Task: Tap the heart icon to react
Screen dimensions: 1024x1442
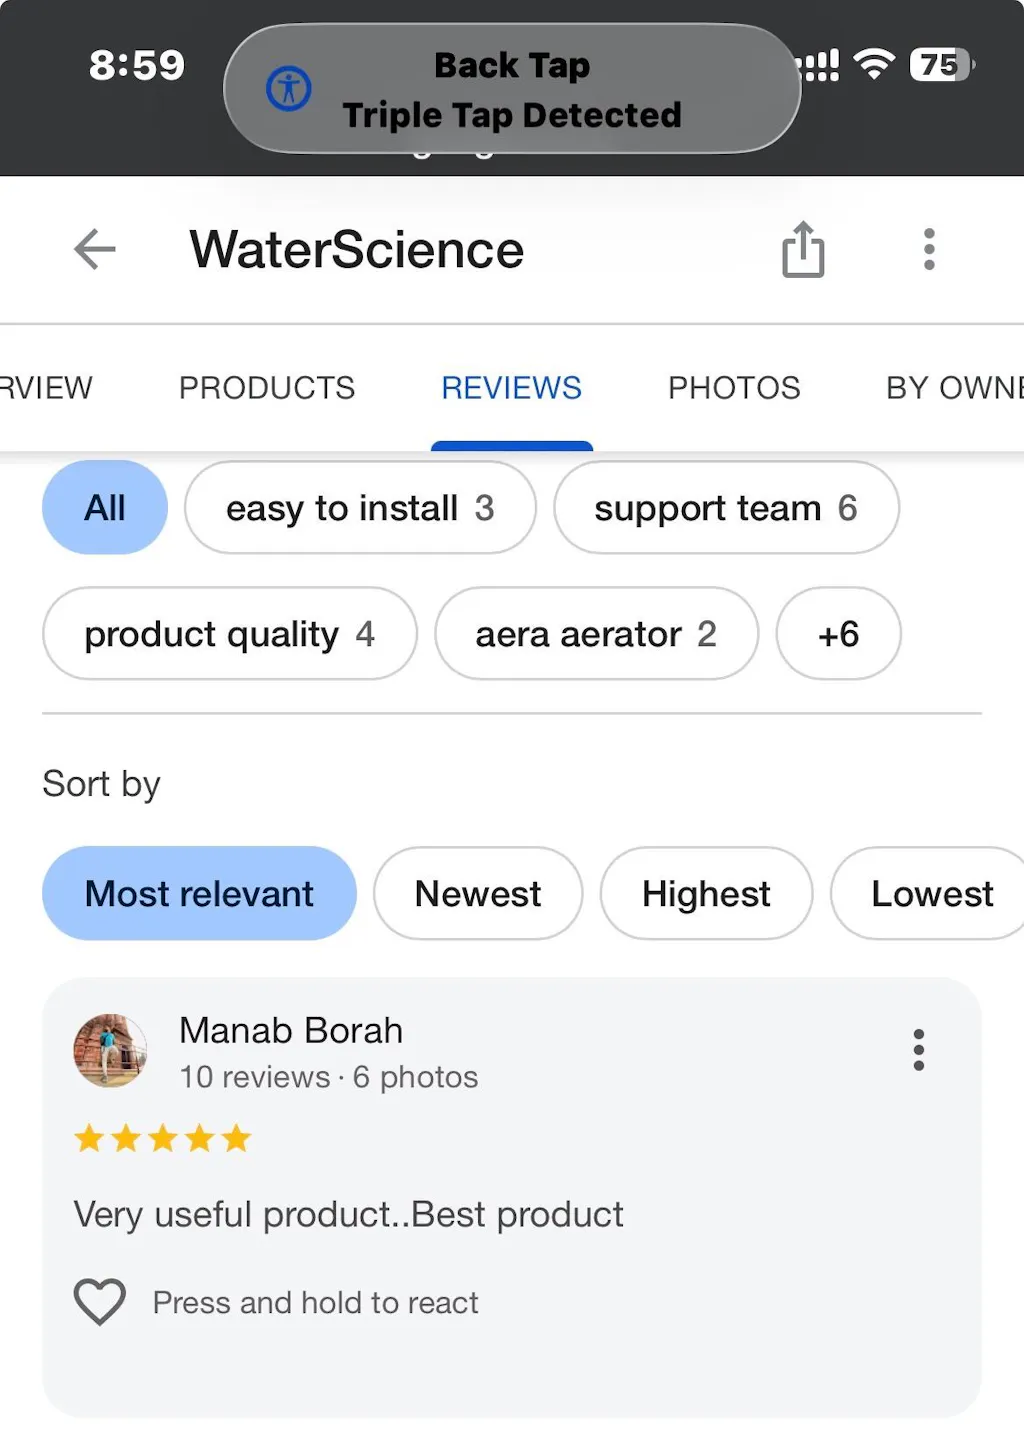Action: pyautogui.click(x=100, y=1302)
